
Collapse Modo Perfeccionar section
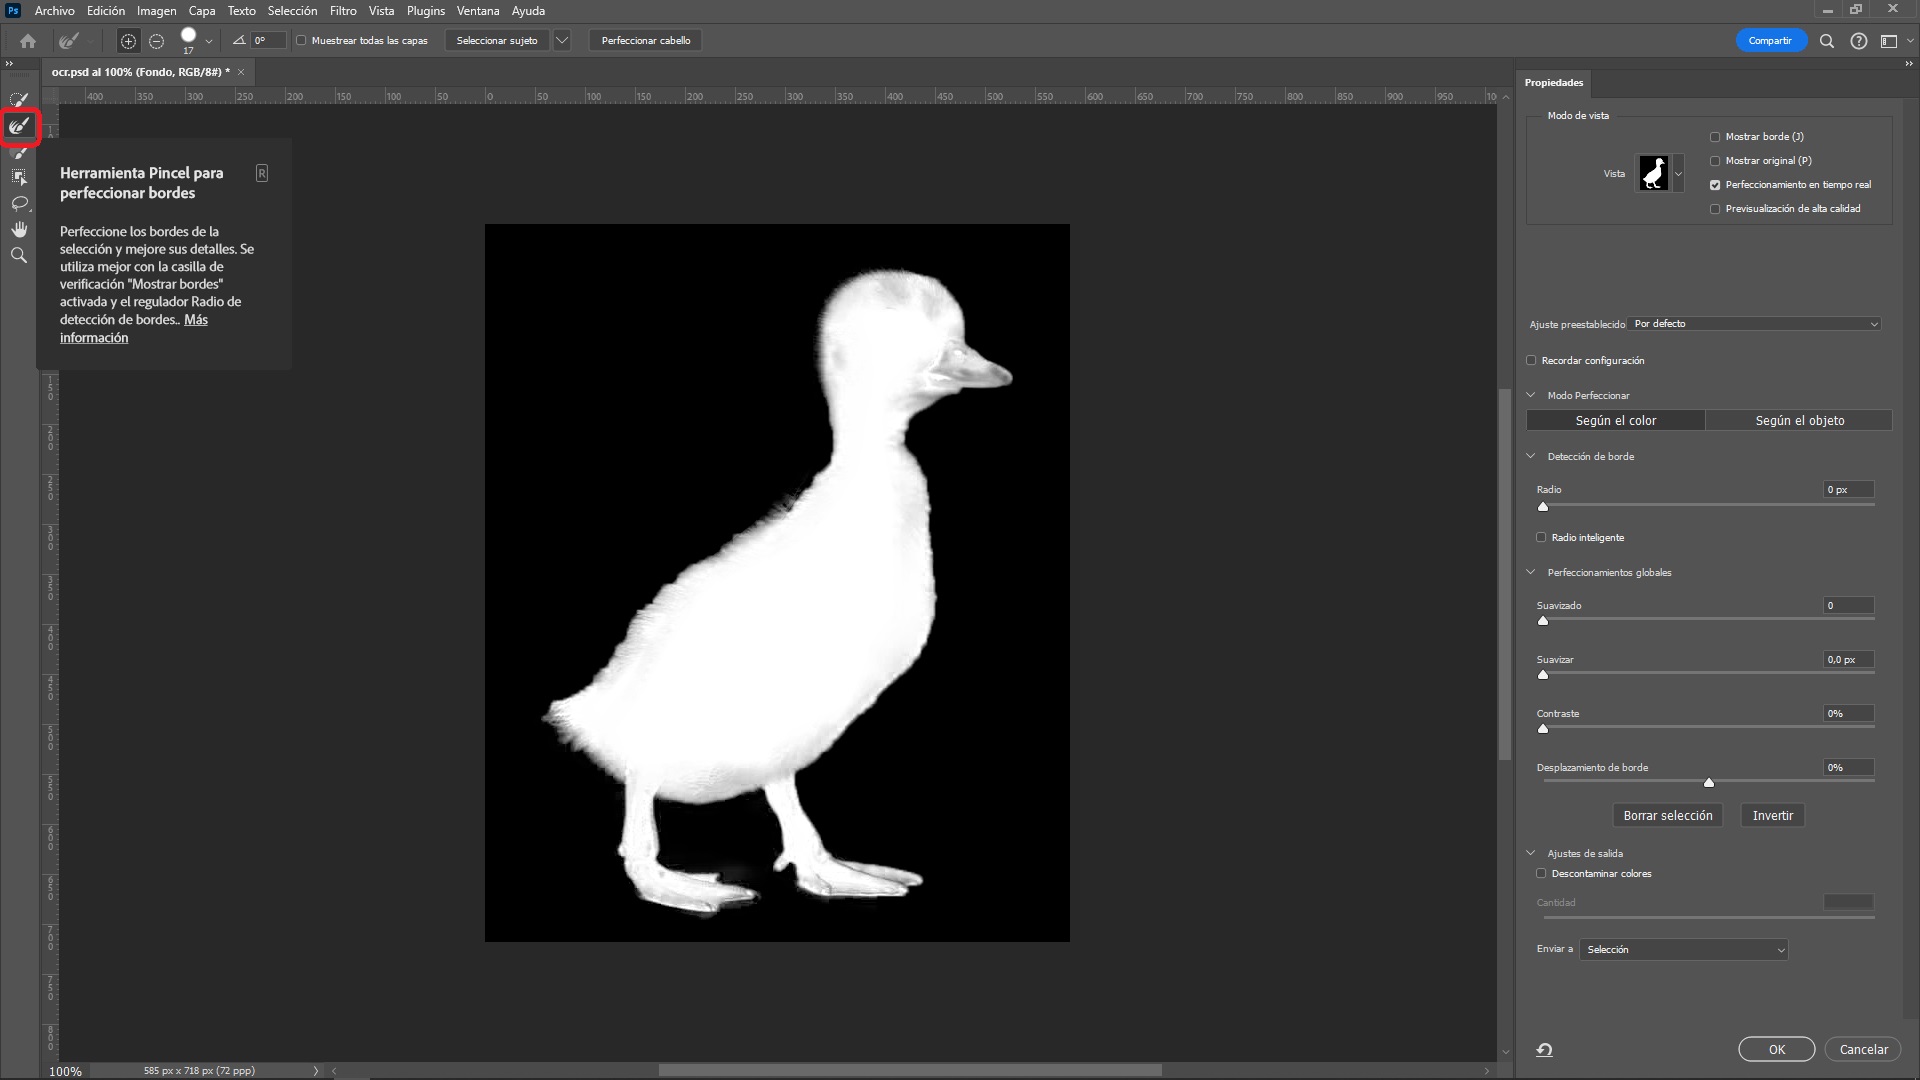[x=1531, y=395]
